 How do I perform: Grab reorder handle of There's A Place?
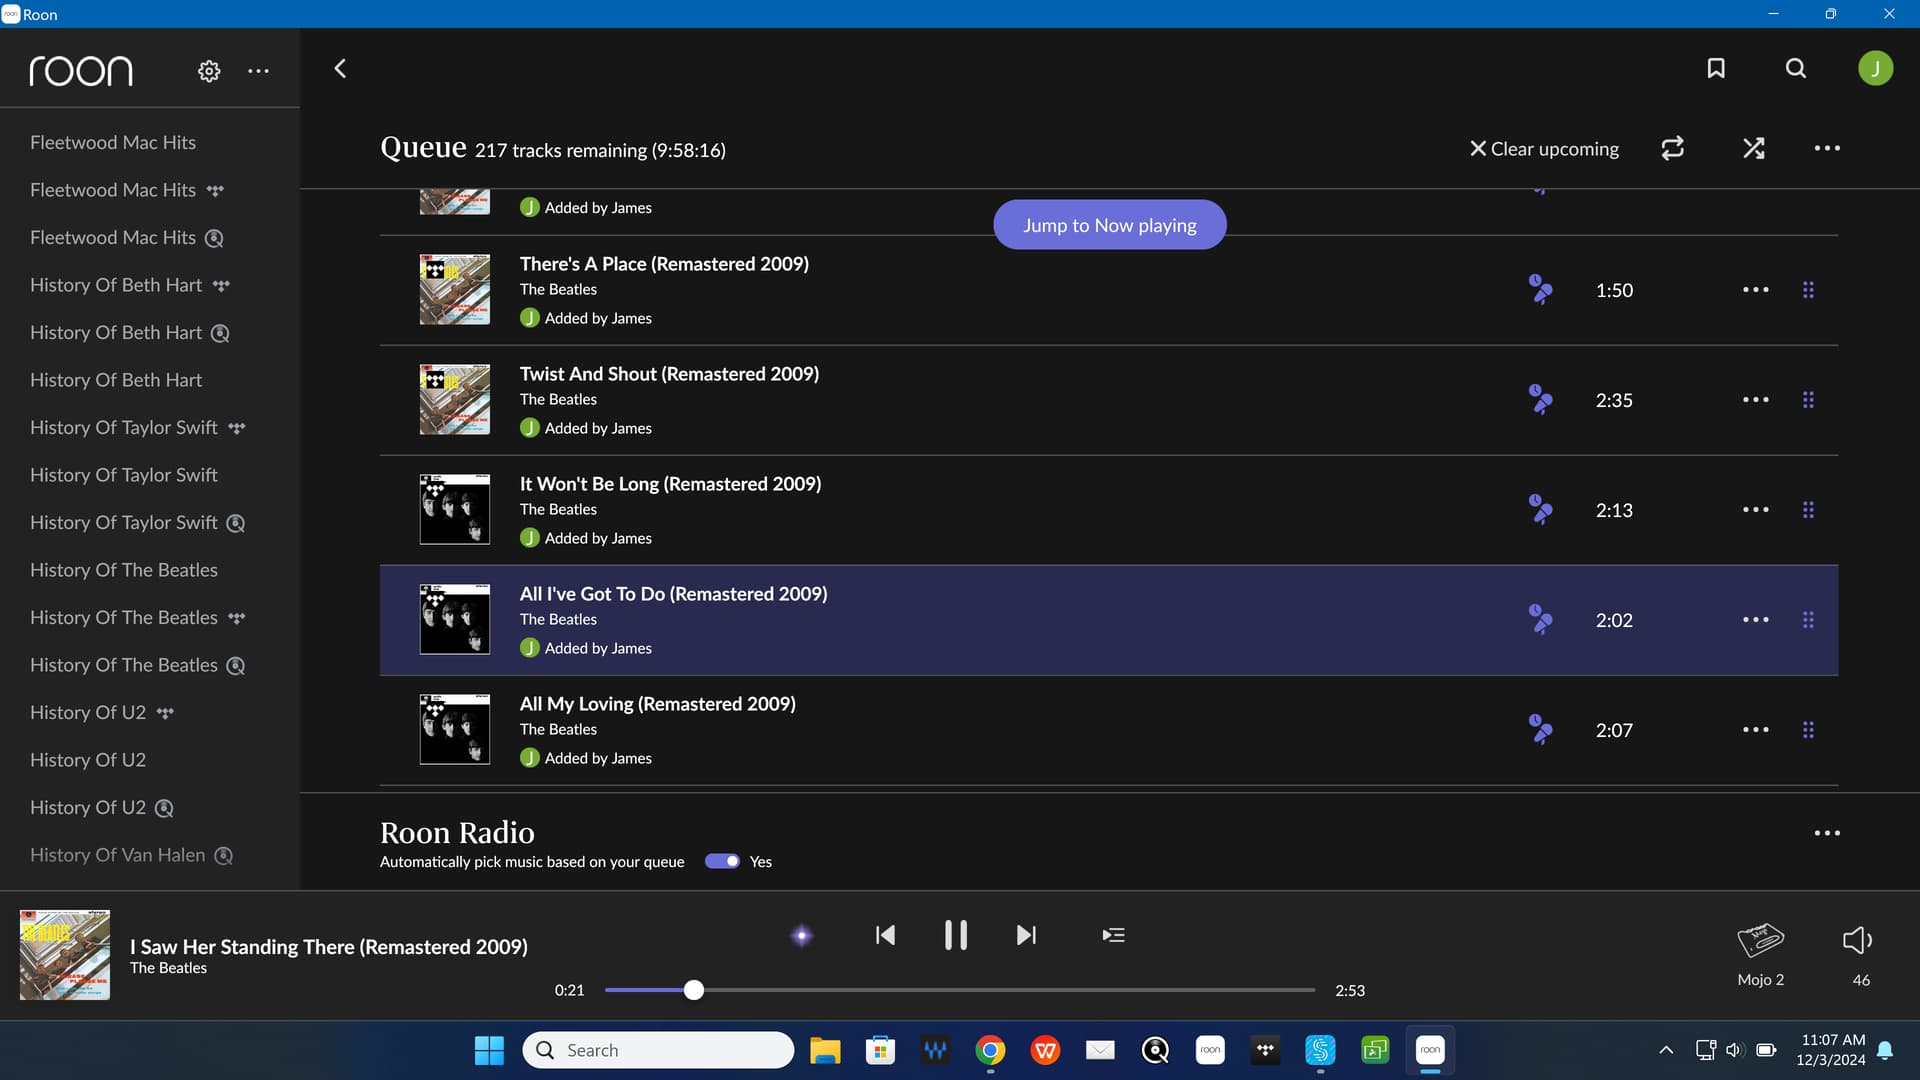1808,290
